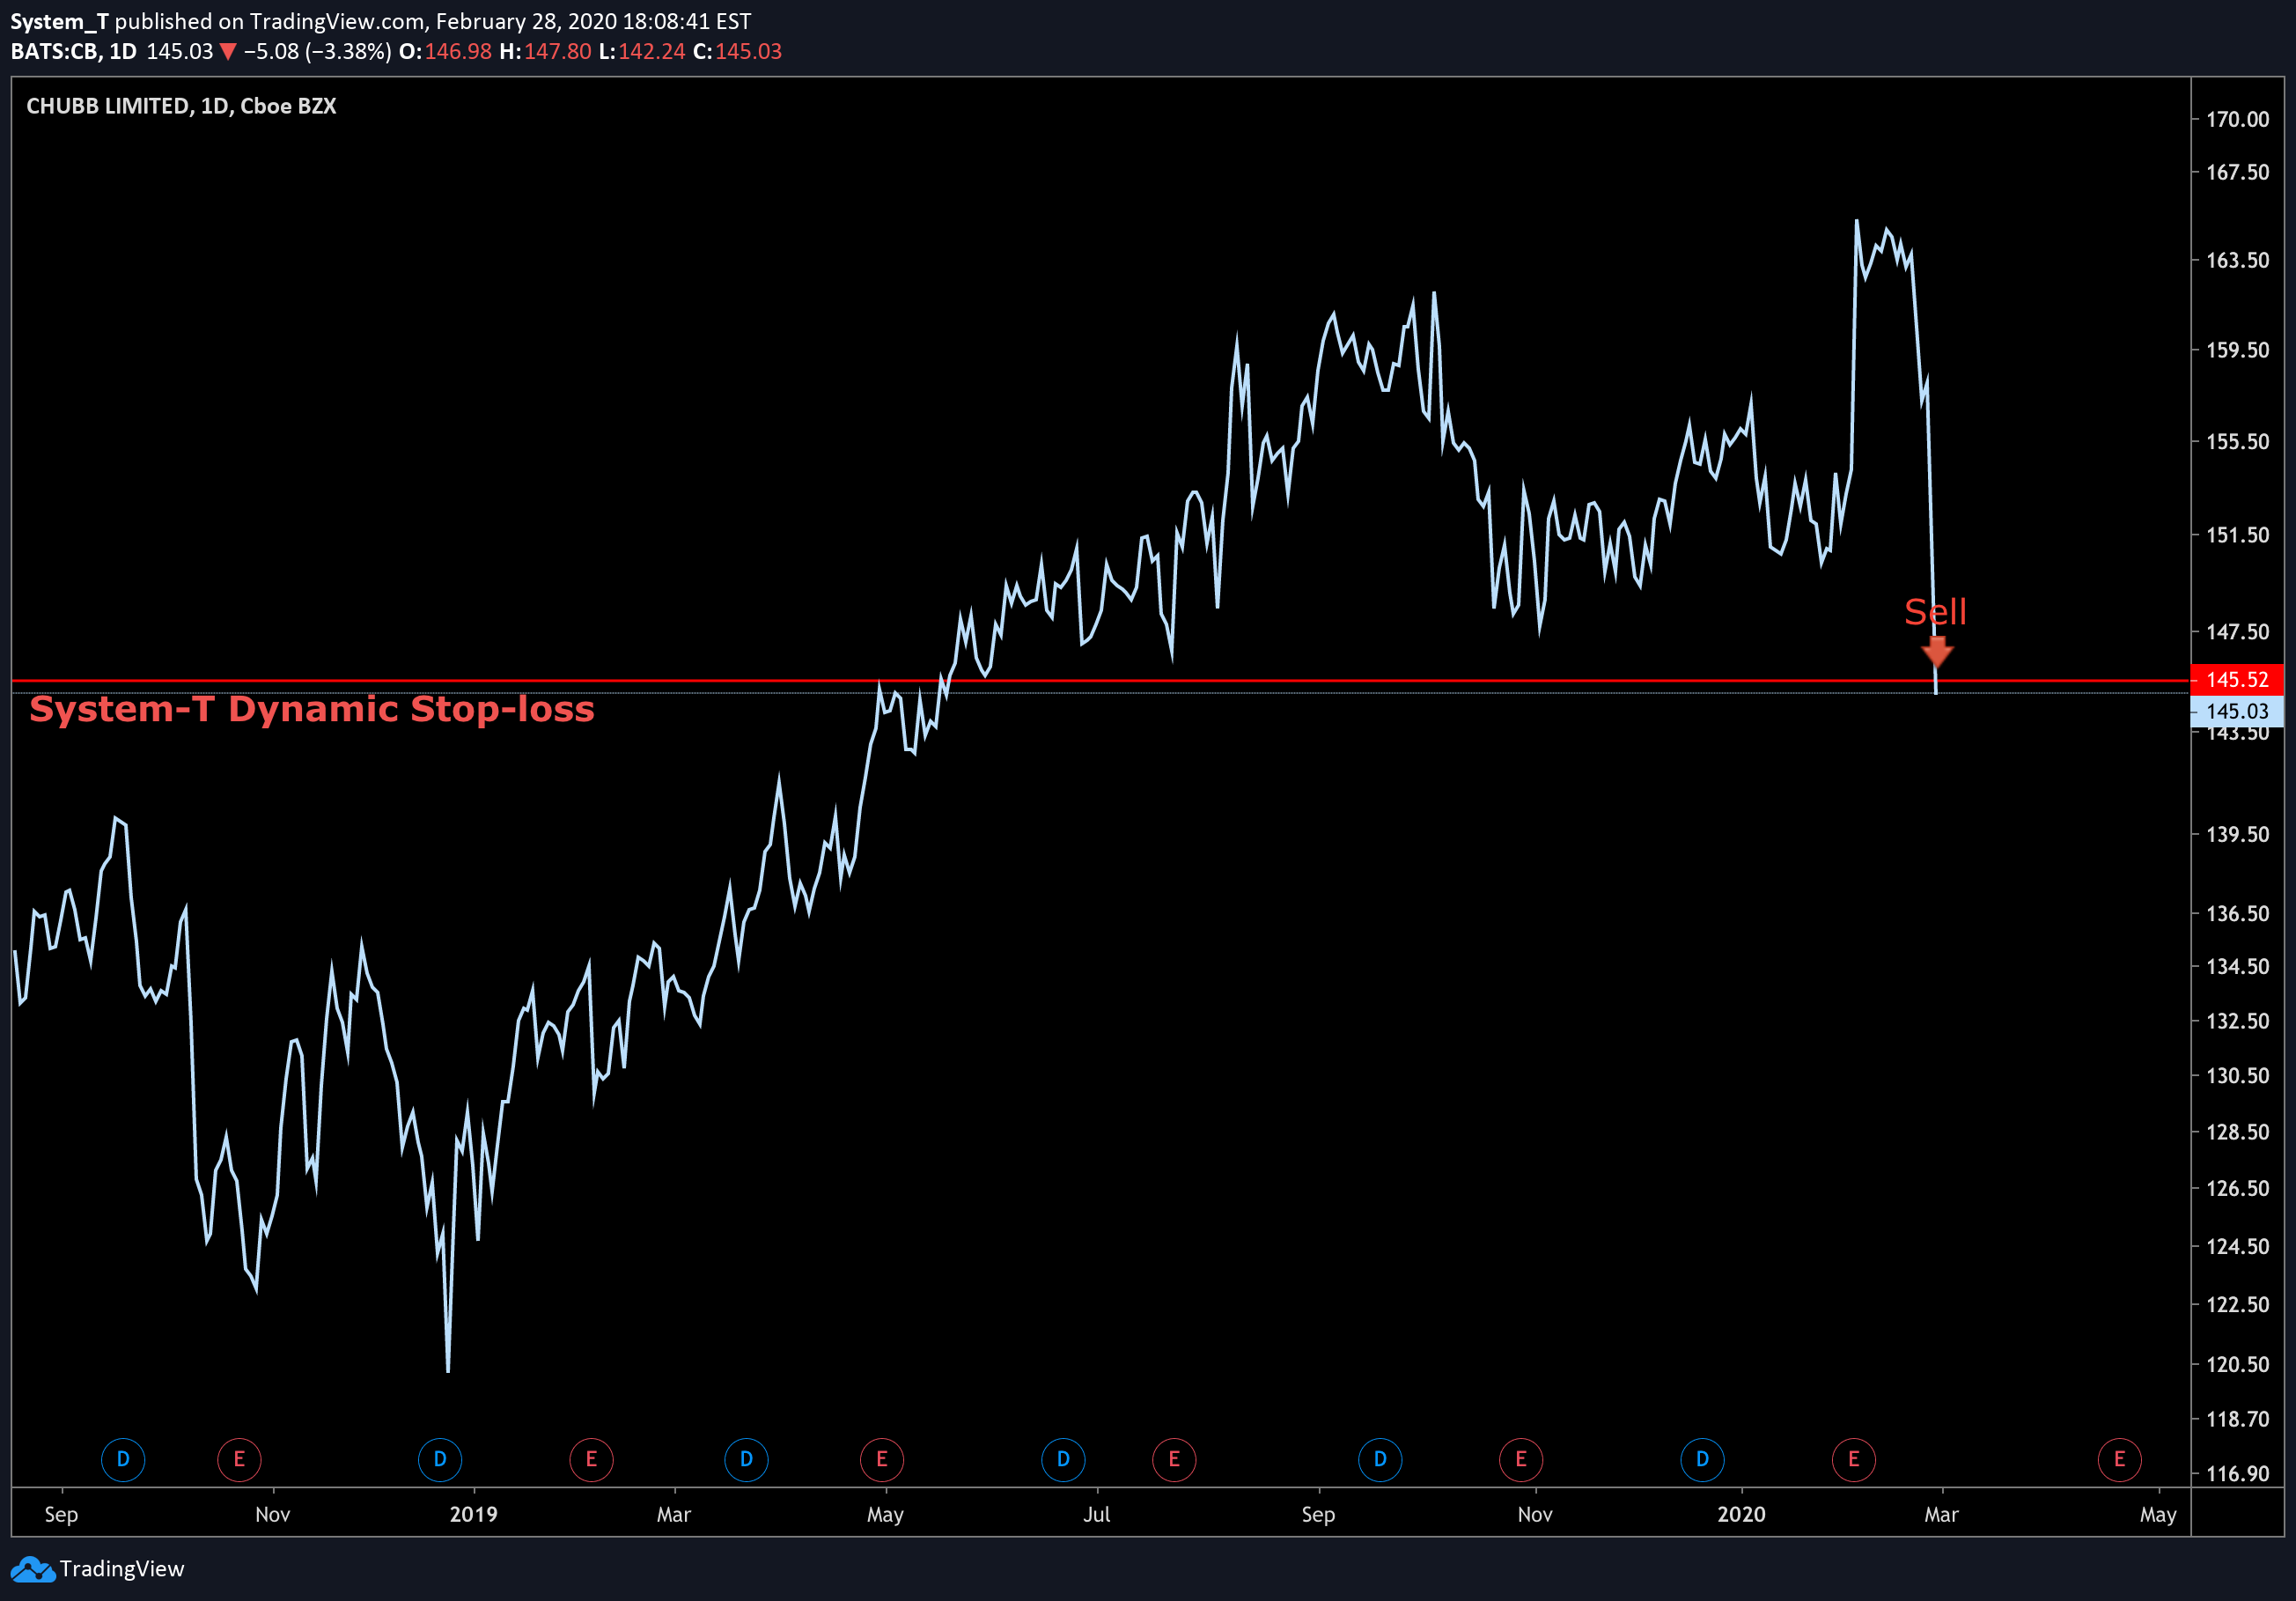Viewport: 2296px width, 1601px height.
Task: Click the Sell annotation text
Action: tap(1935, 611)
